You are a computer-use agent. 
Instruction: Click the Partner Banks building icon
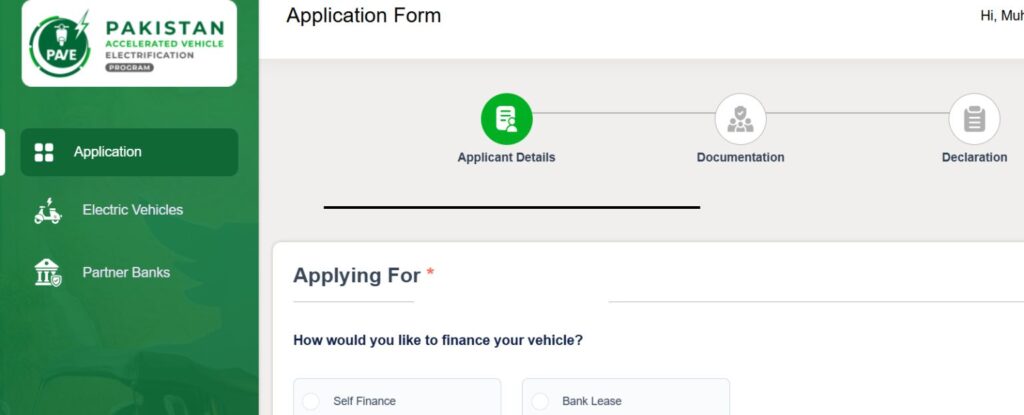[47, 273]
